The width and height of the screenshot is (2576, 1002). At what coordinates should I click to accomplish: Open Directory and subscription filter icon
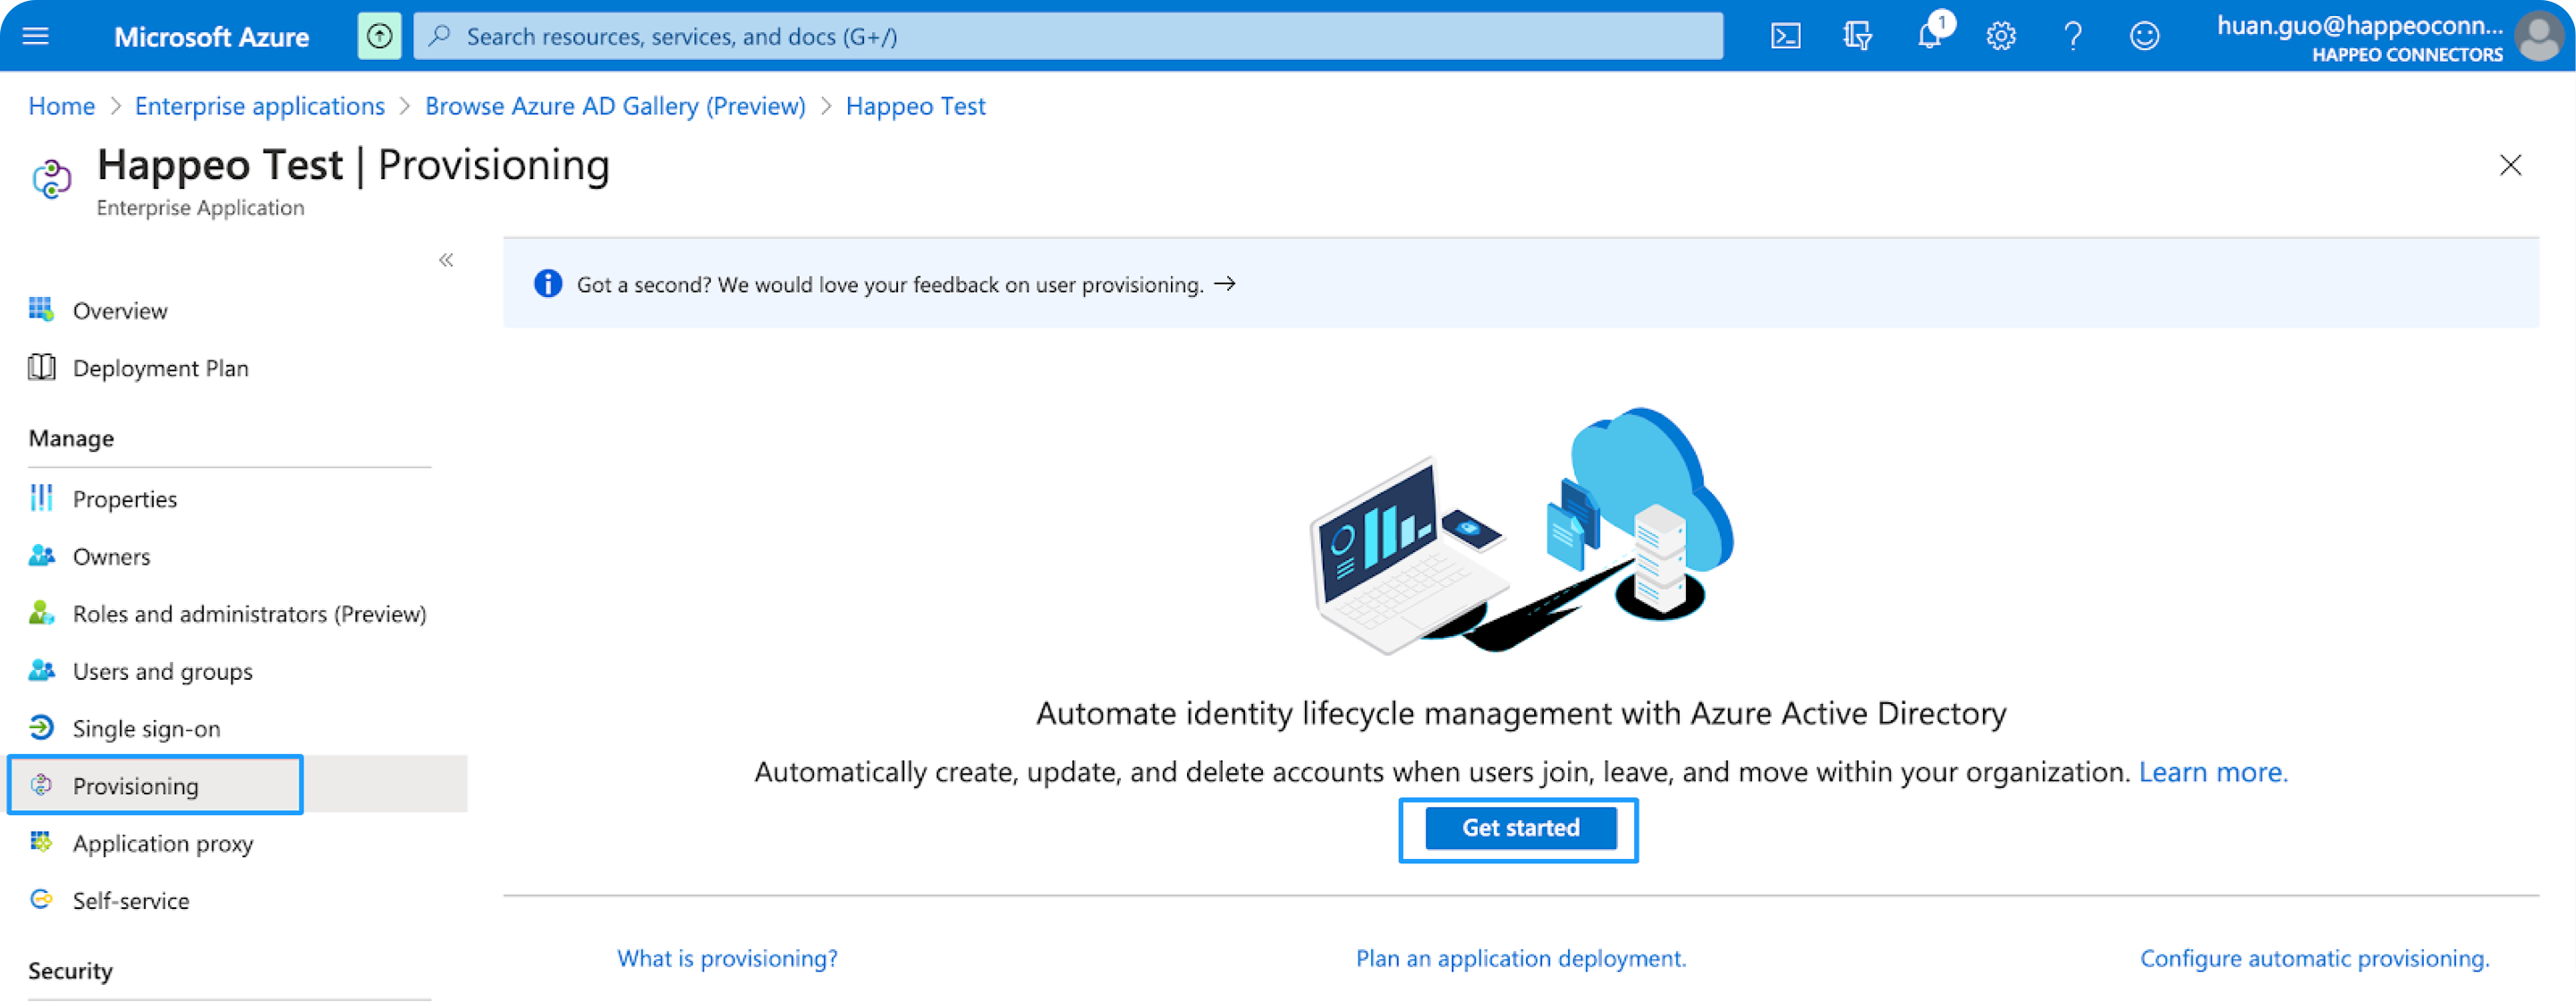(1857, 36)
